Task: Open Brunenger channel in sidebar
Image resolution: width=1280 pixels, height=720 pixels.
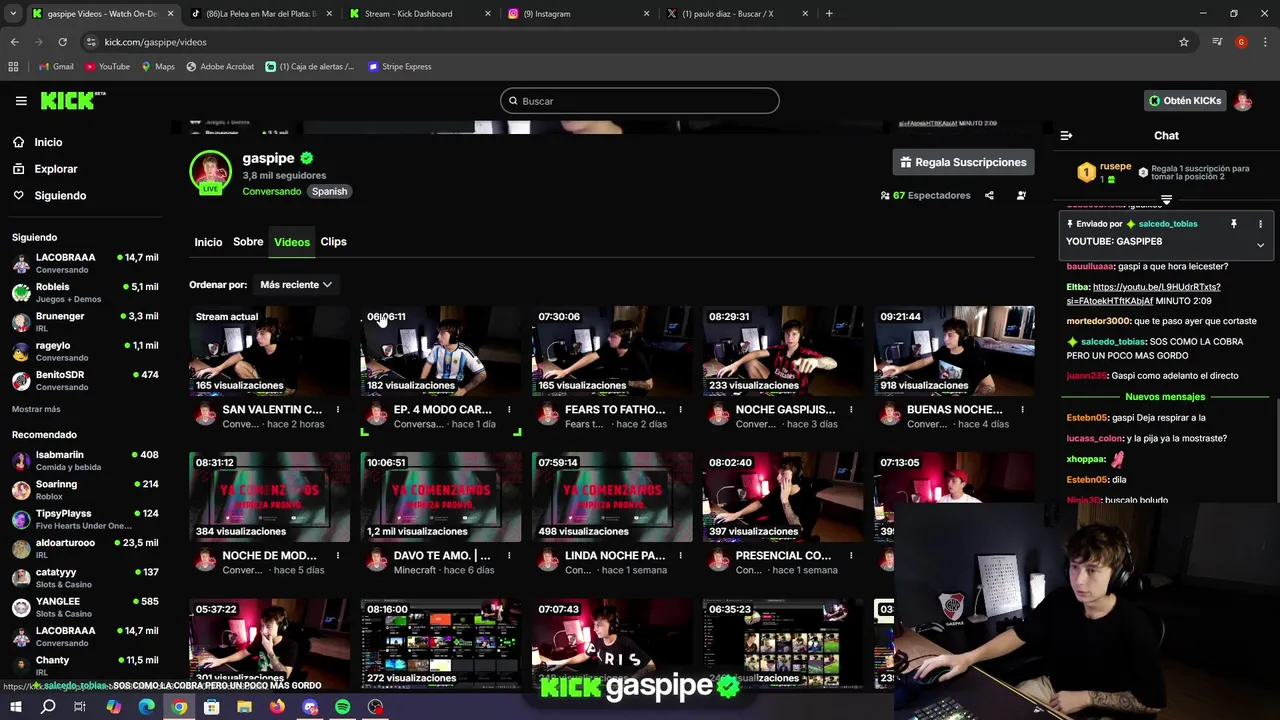Action: (85, 322)
